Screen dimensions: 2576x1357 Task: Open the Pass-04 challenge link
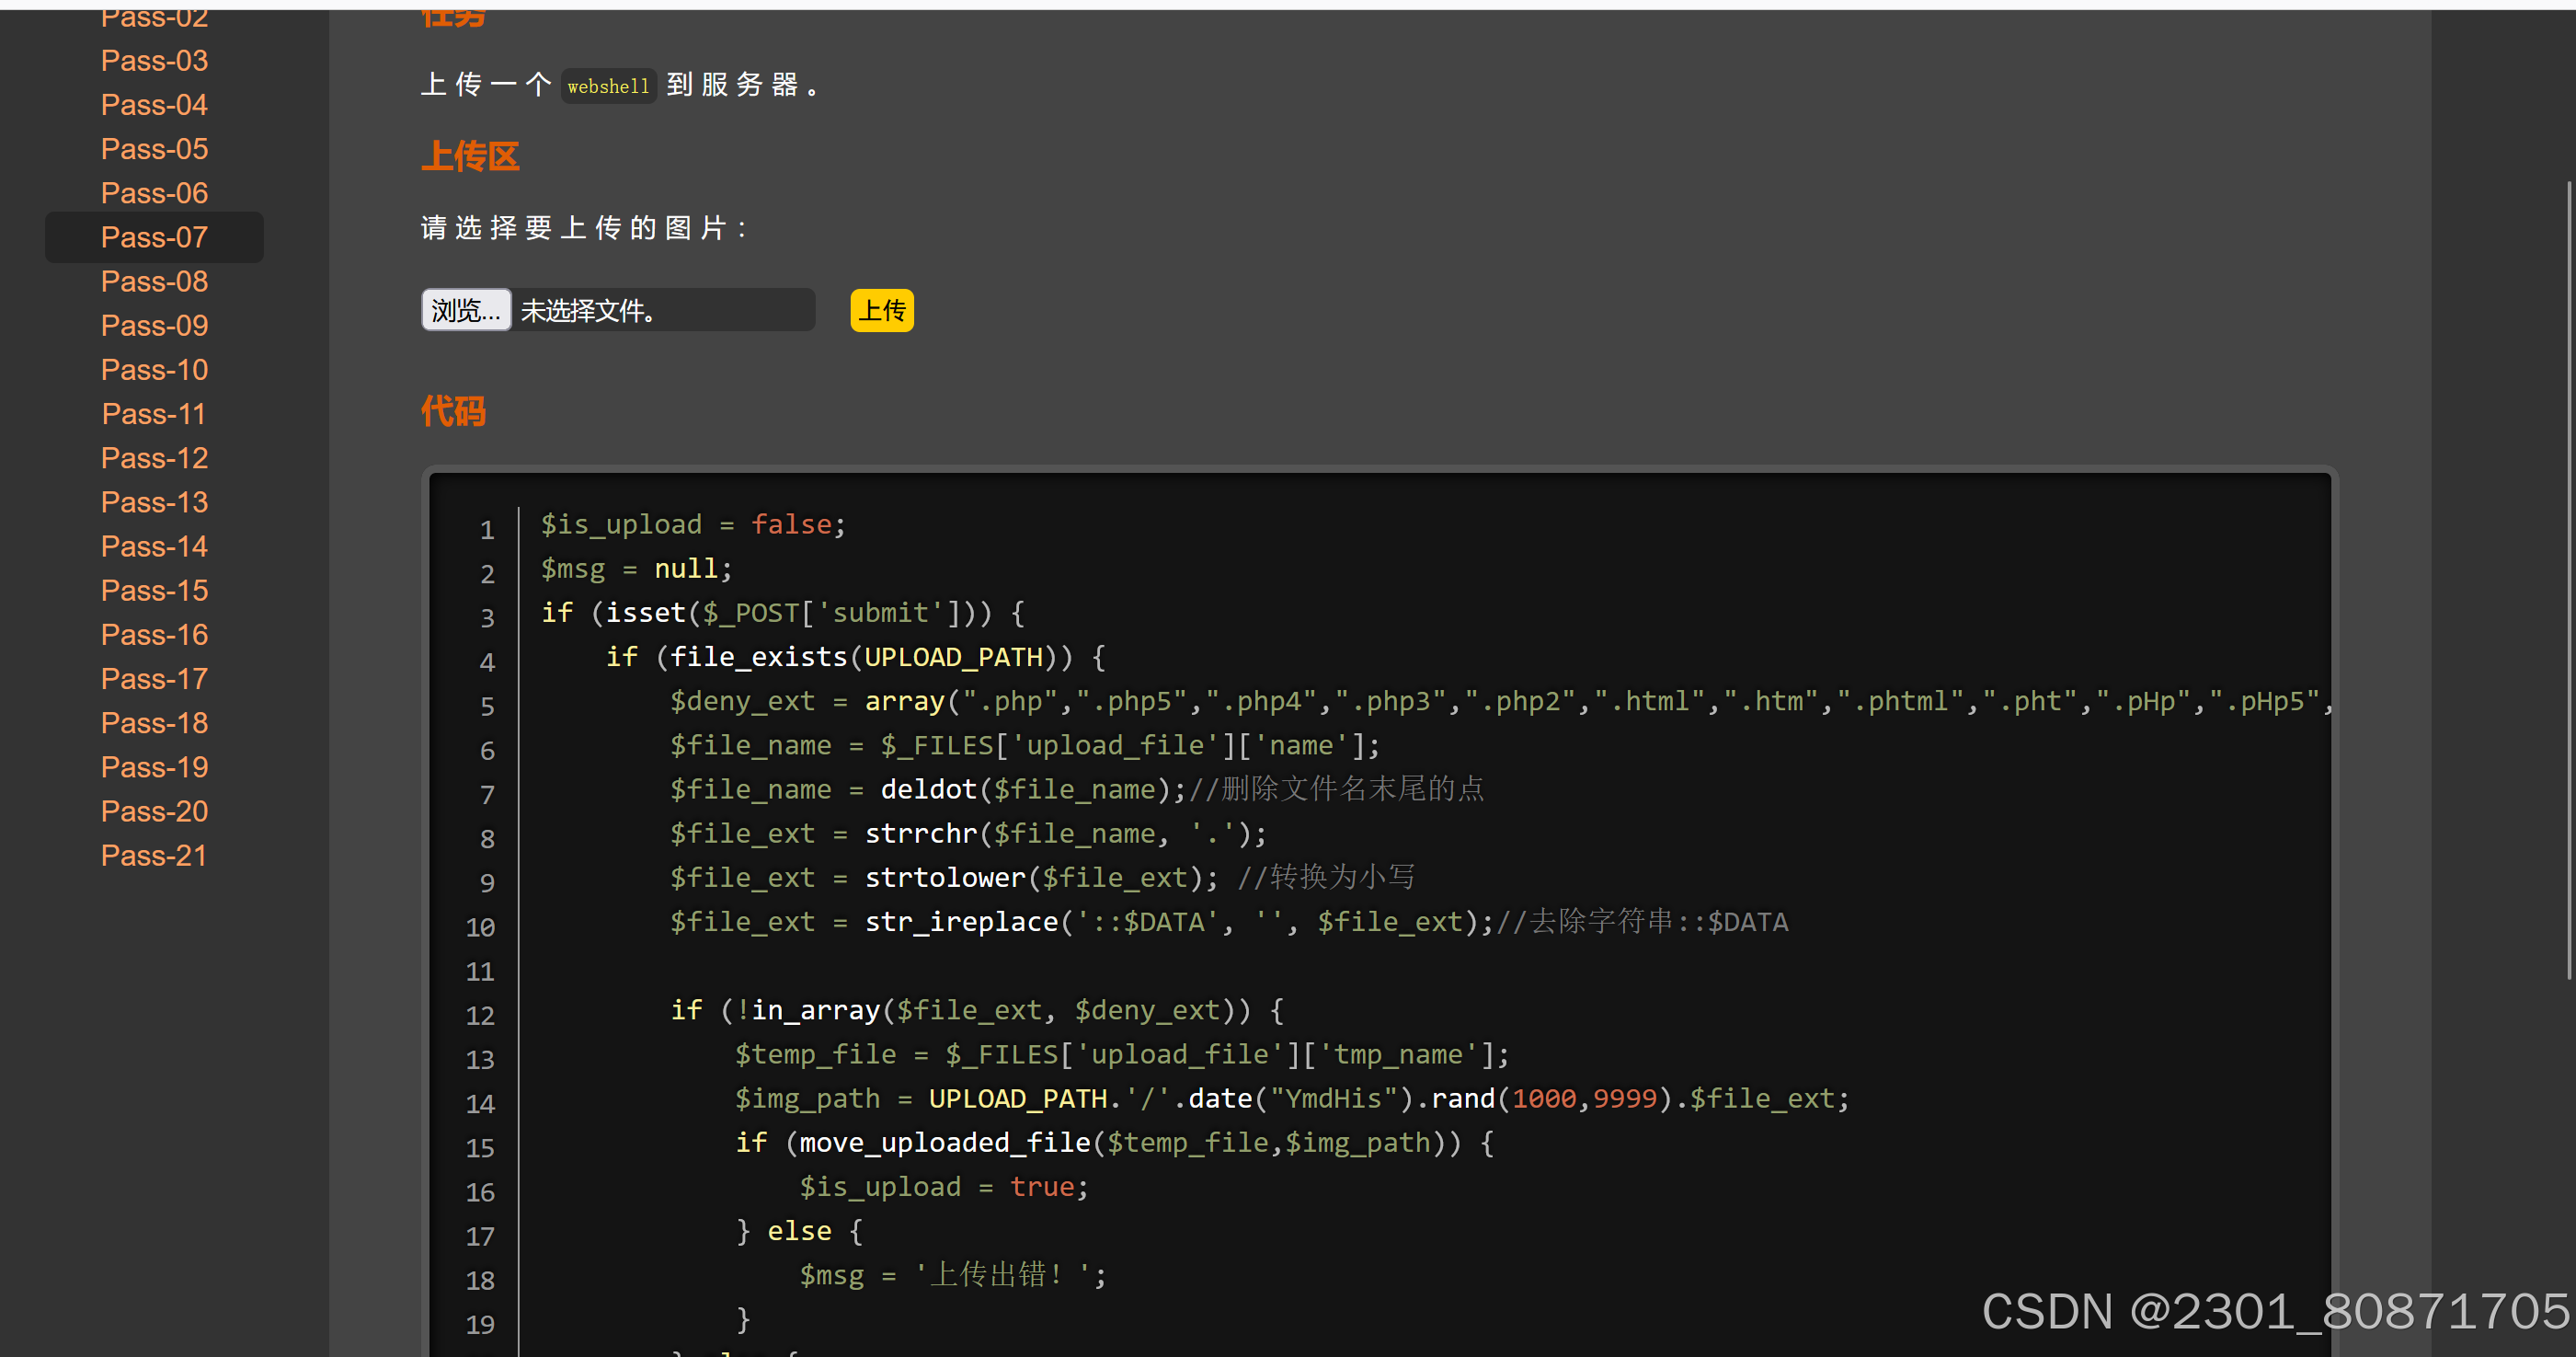pos(154,105)
